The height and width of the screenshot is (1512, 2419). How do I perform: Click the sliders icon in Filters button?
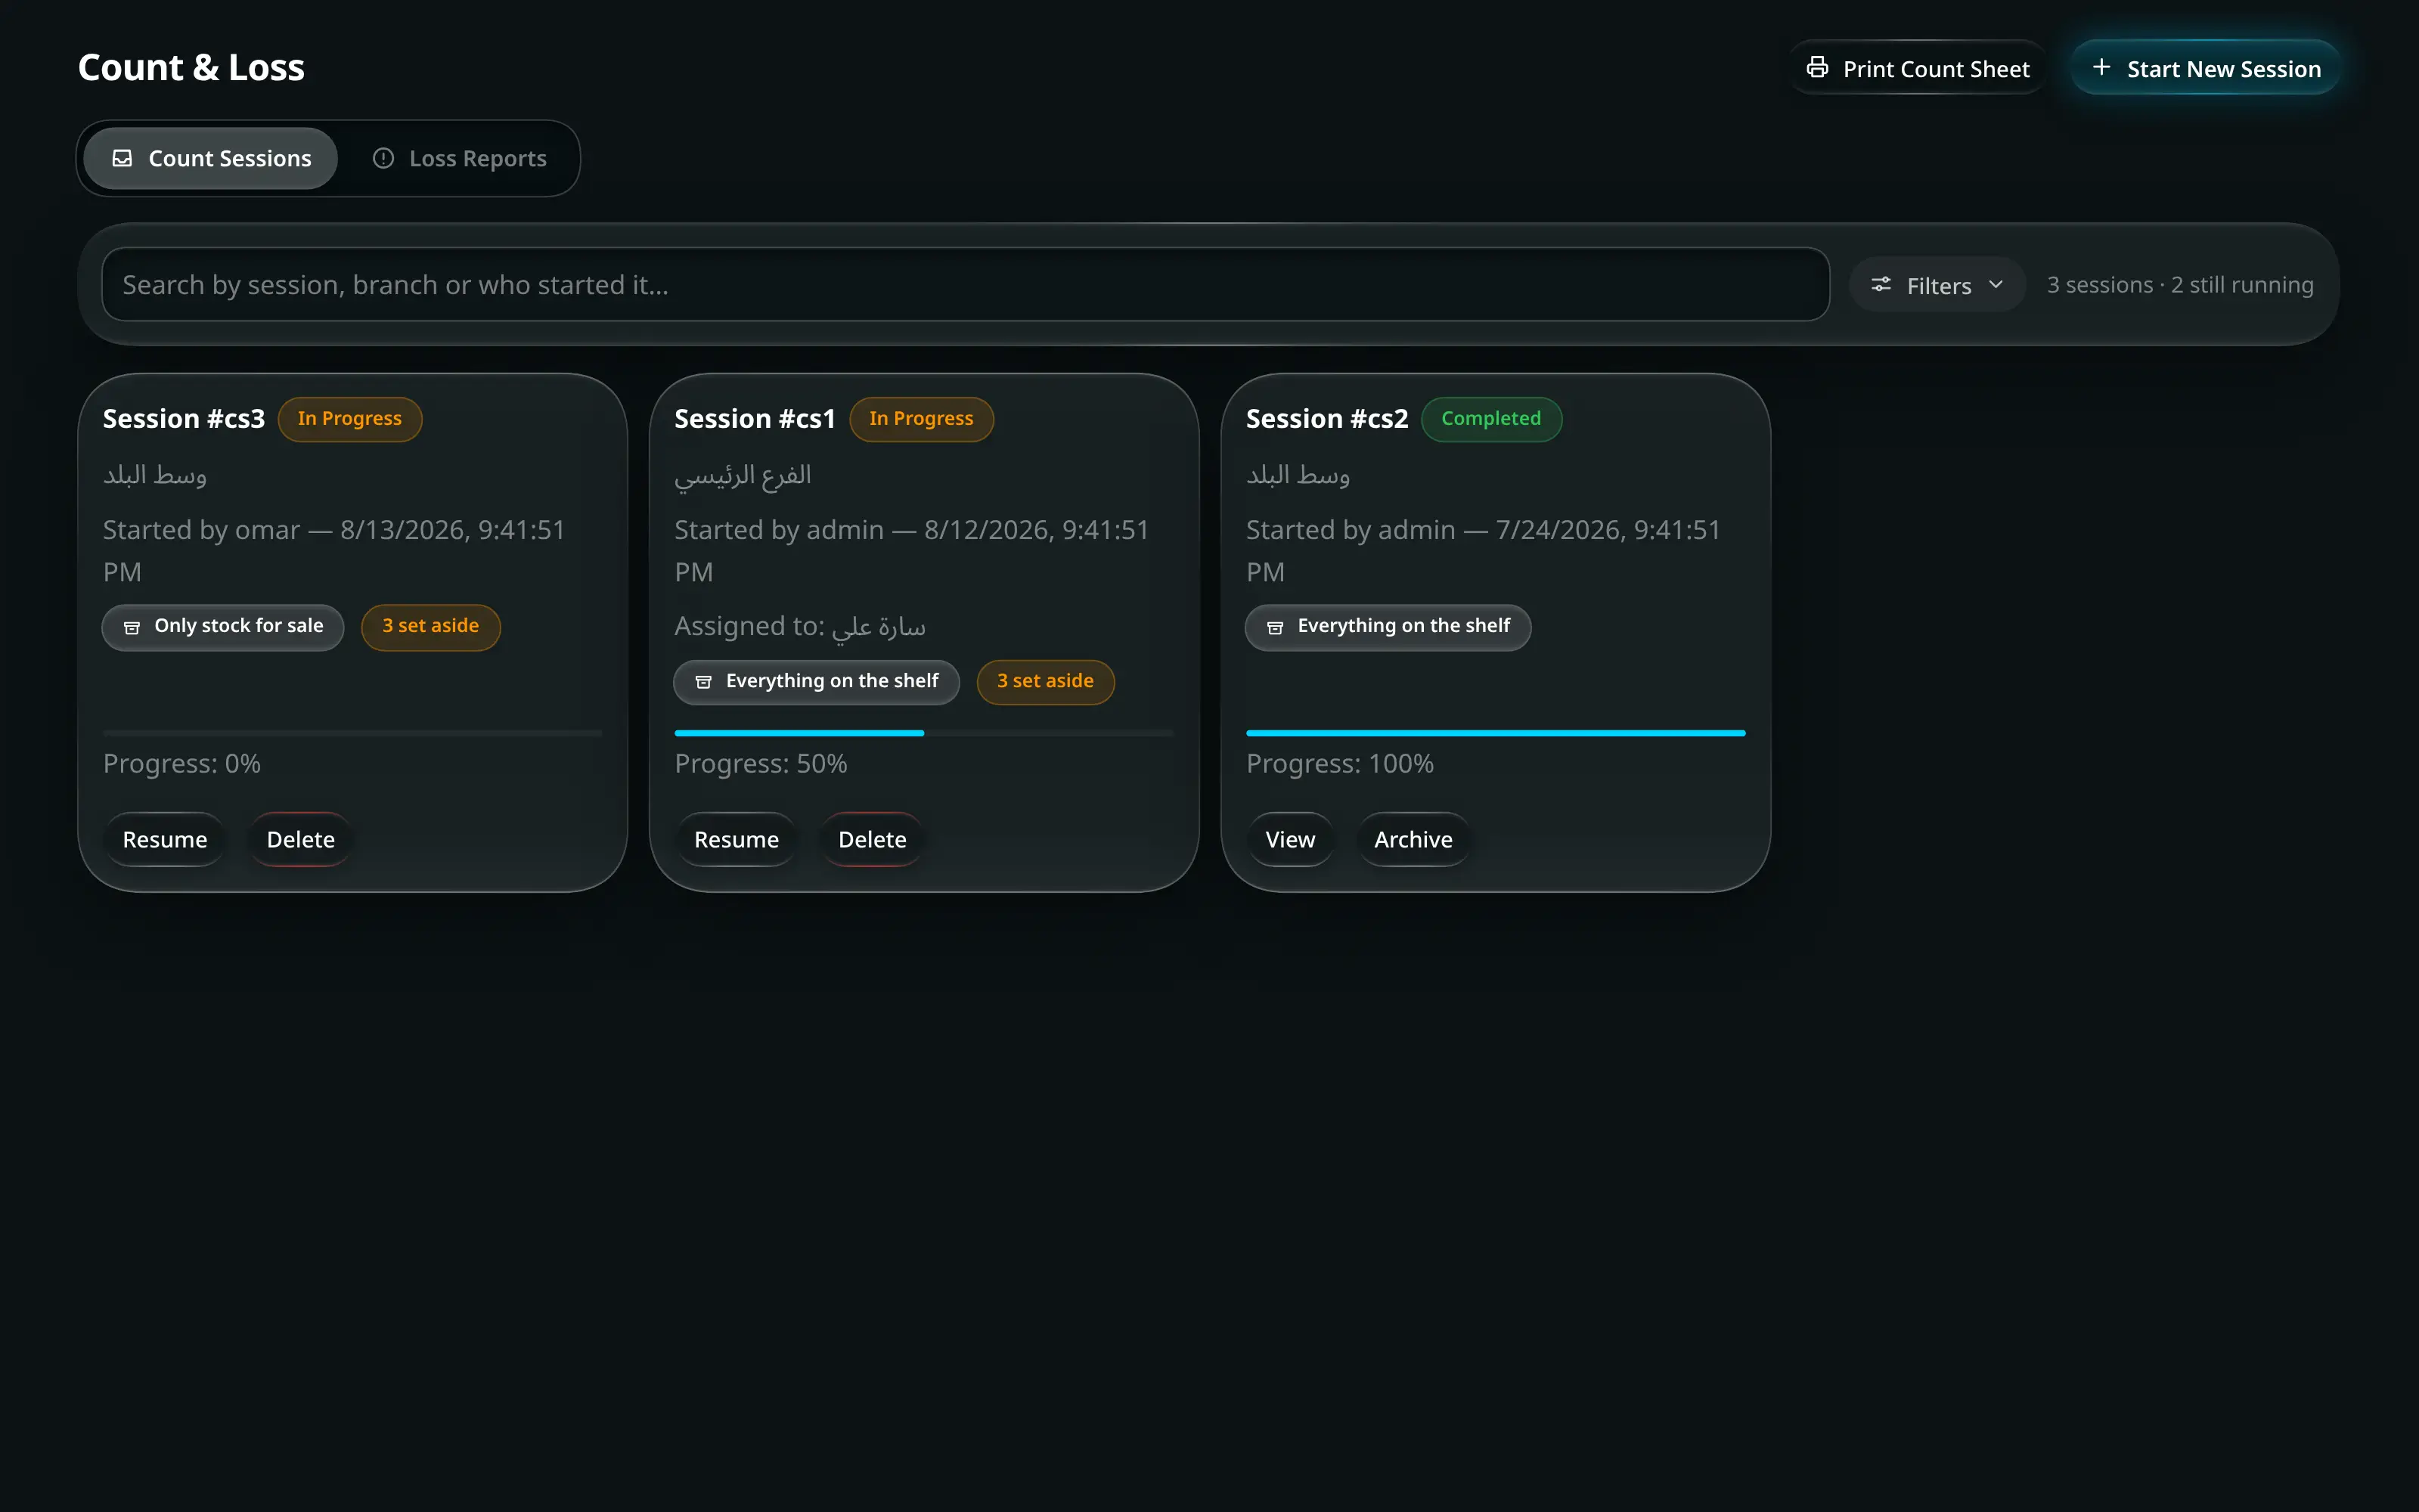pos(1881,285)
